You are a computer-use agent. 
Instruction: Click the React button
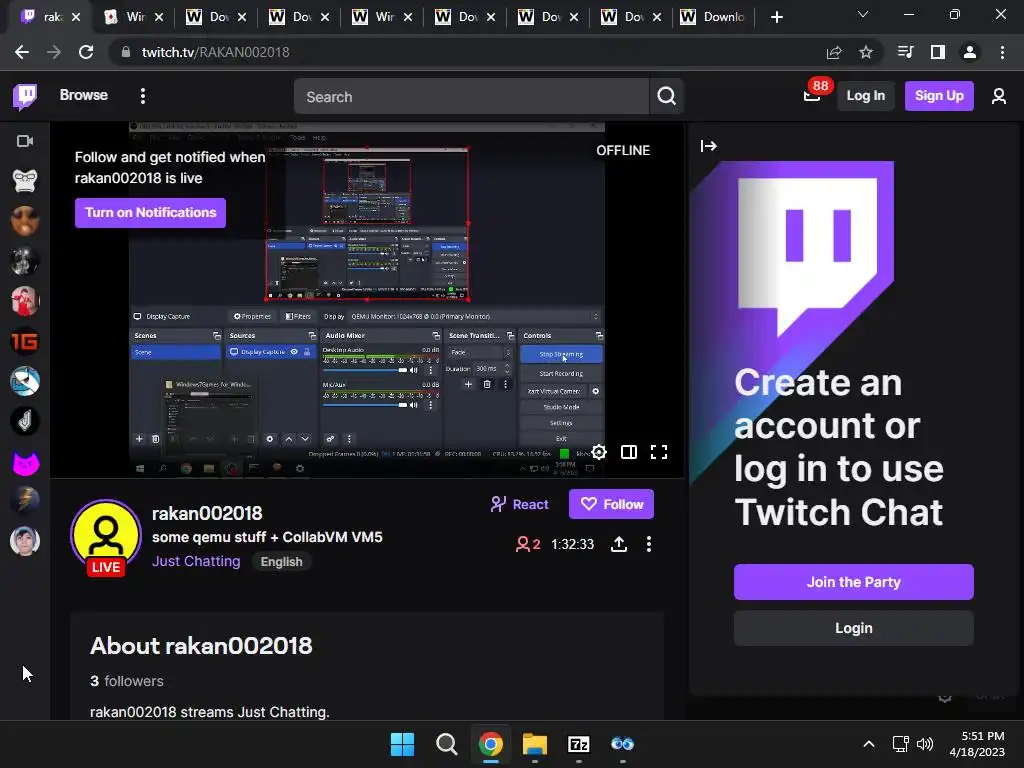point(519,504)
